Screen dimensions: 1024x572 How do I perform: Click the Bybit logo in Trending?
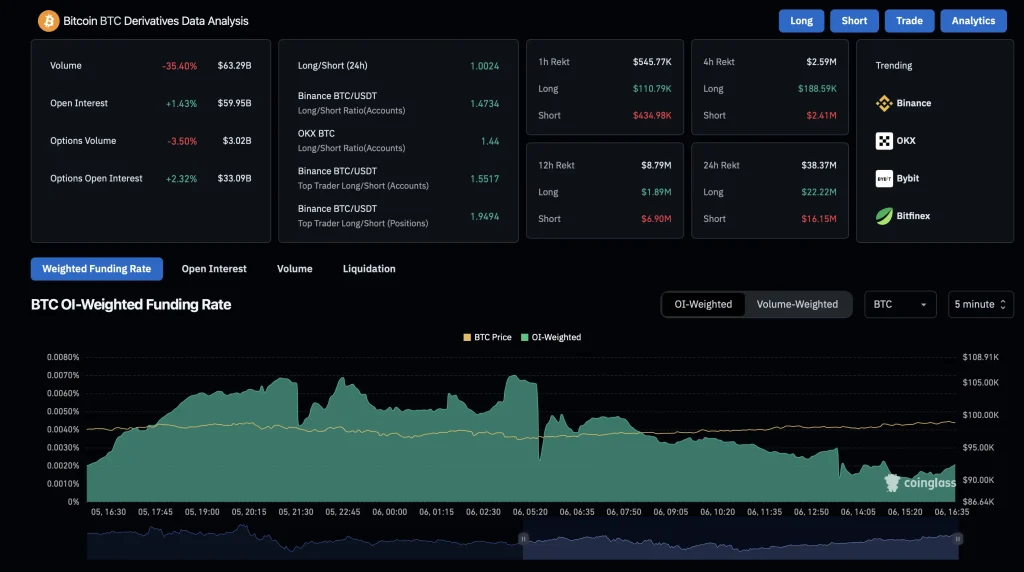(884, 178)
